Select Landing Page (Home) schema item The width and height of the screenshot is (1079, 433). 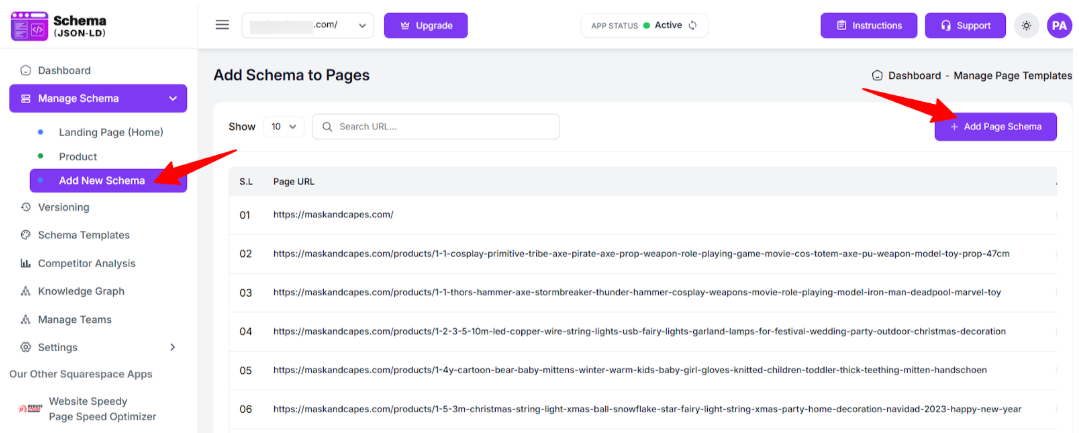point(110,132)
